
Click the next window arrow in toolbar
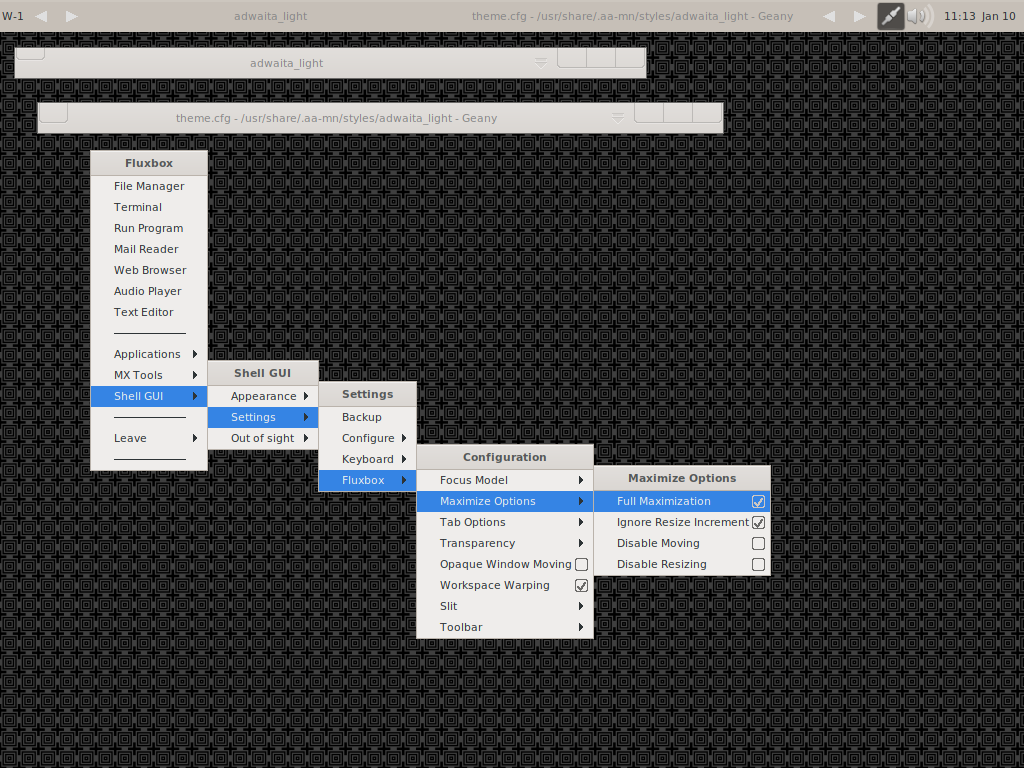pos(859,16)
